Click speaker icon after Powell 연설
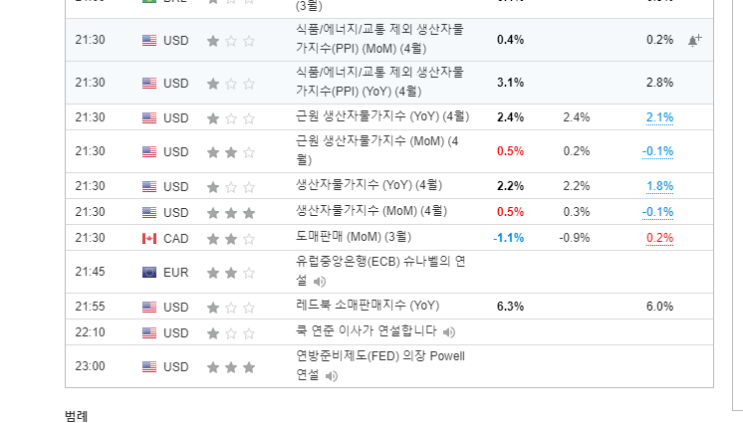 (x=332, y=376)
